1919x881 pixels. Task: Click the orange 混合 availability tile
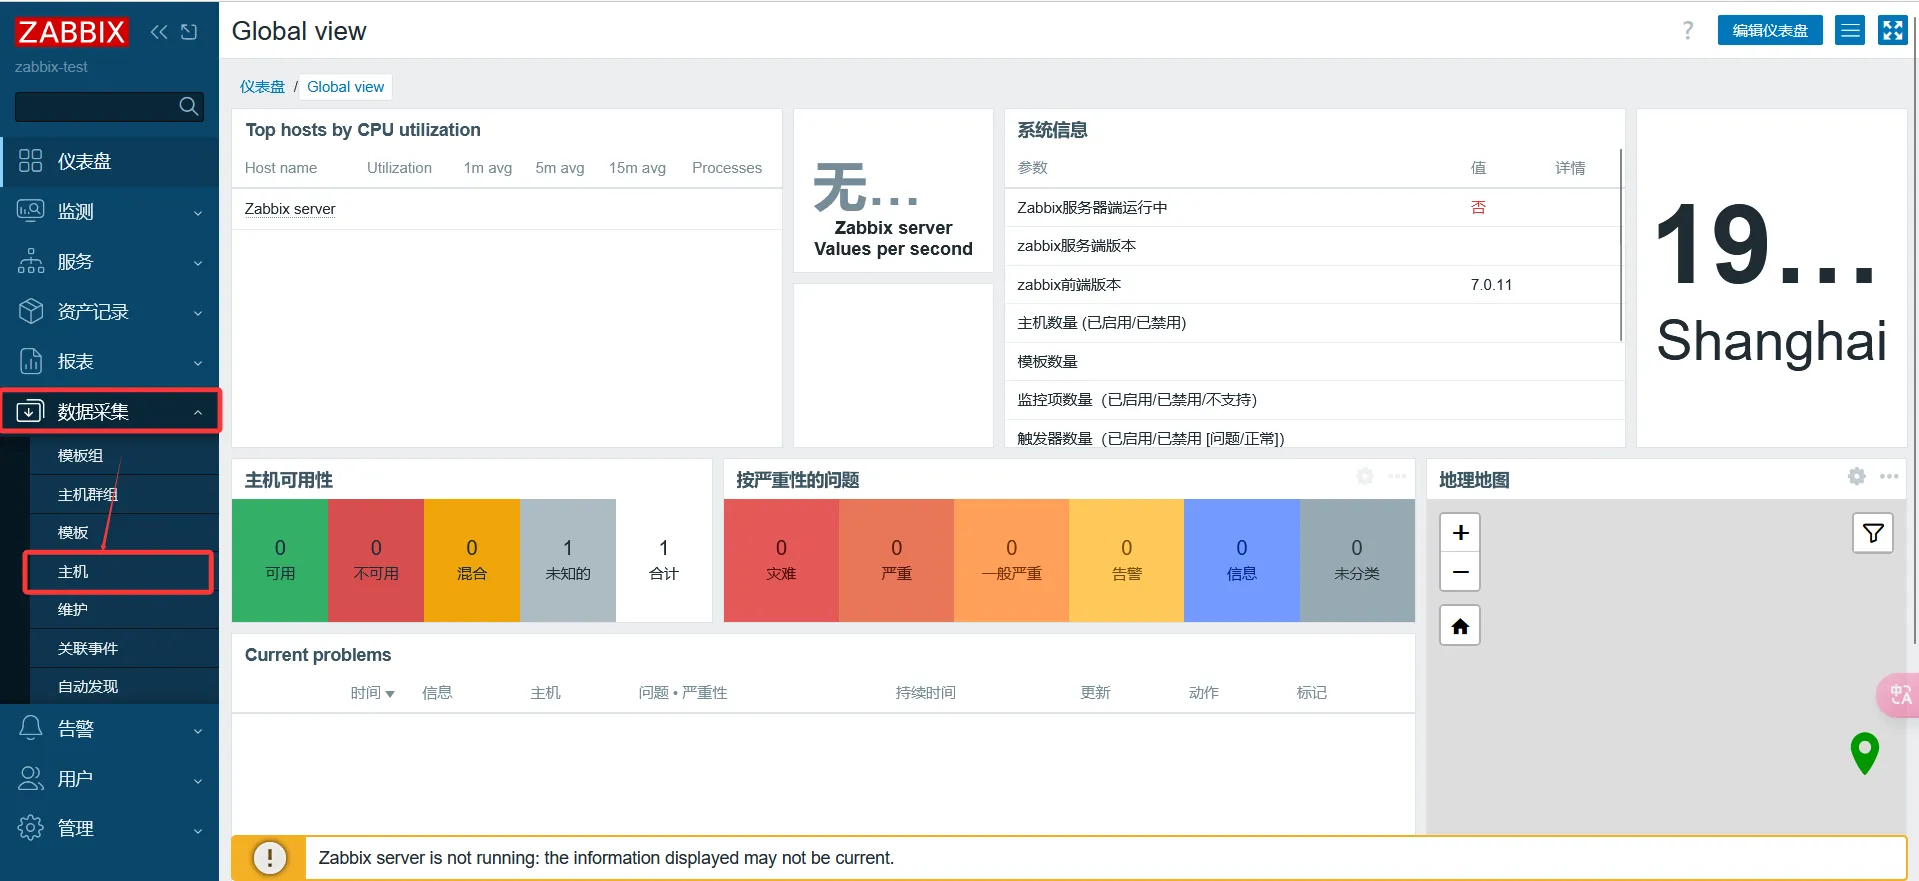click(472, 560)
